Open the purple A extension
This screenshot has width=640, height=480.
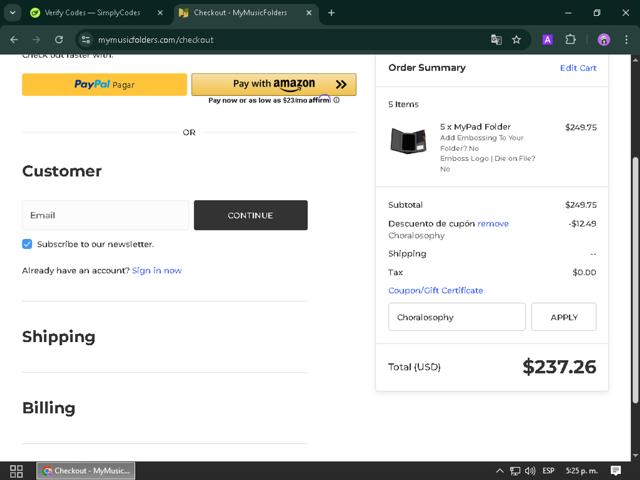point(547,40)
